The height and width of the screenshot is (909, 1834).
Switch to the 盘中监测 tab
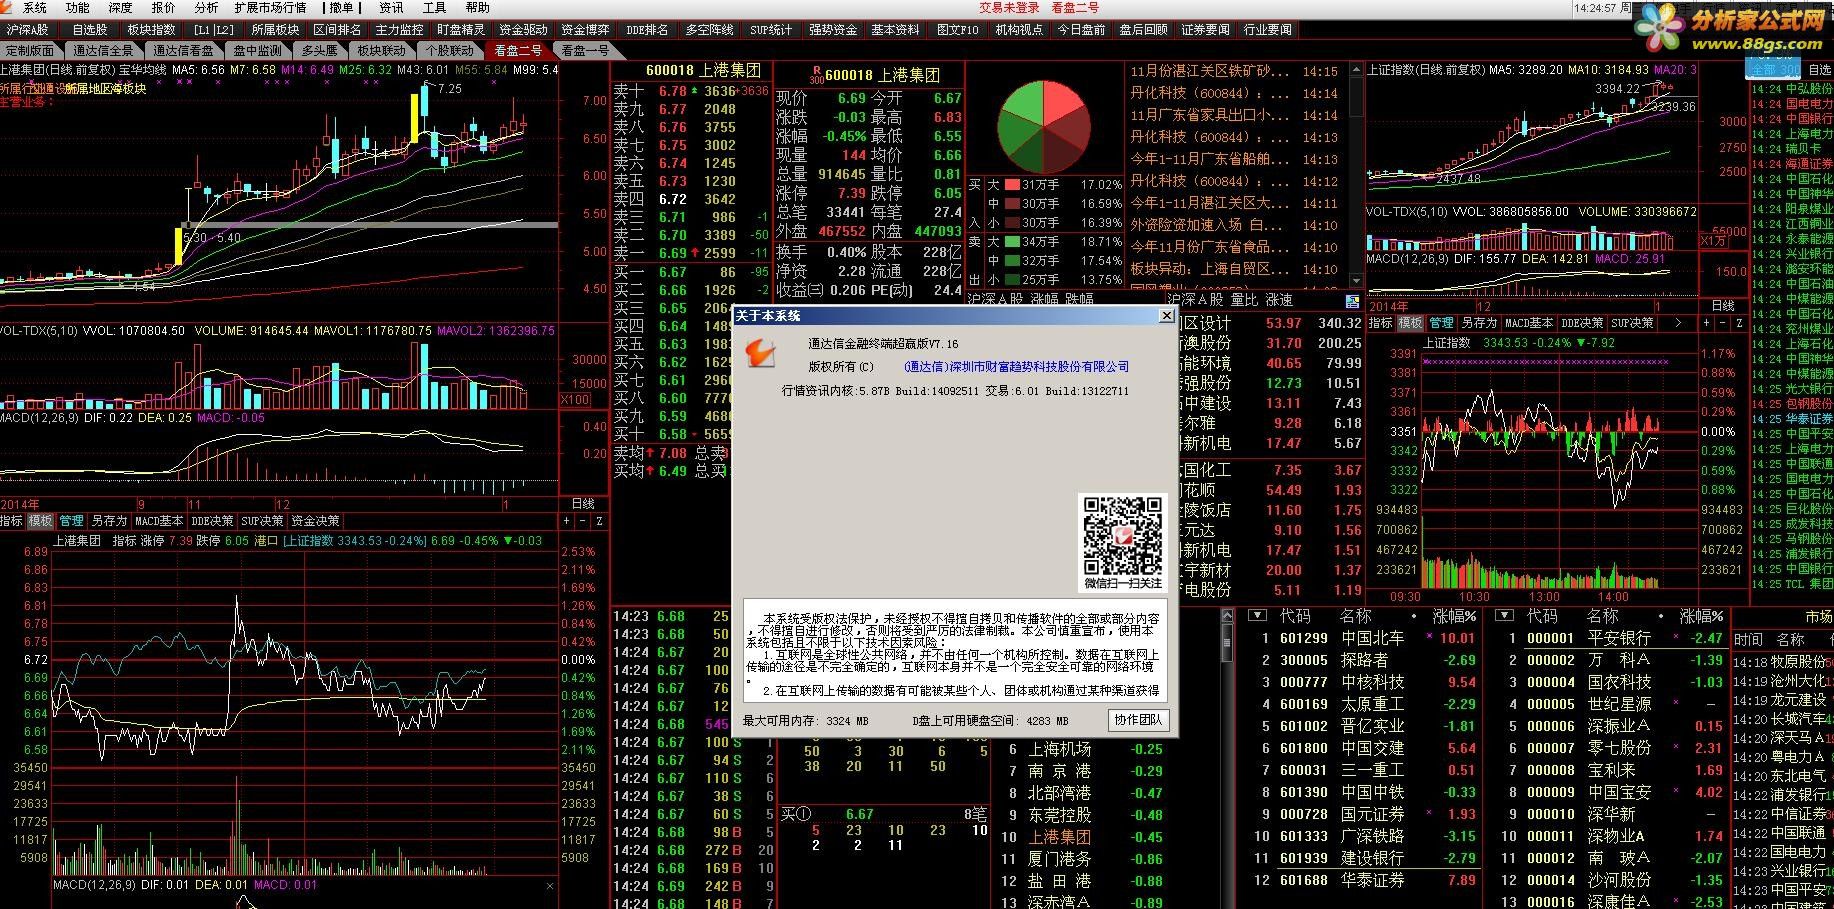257,50
